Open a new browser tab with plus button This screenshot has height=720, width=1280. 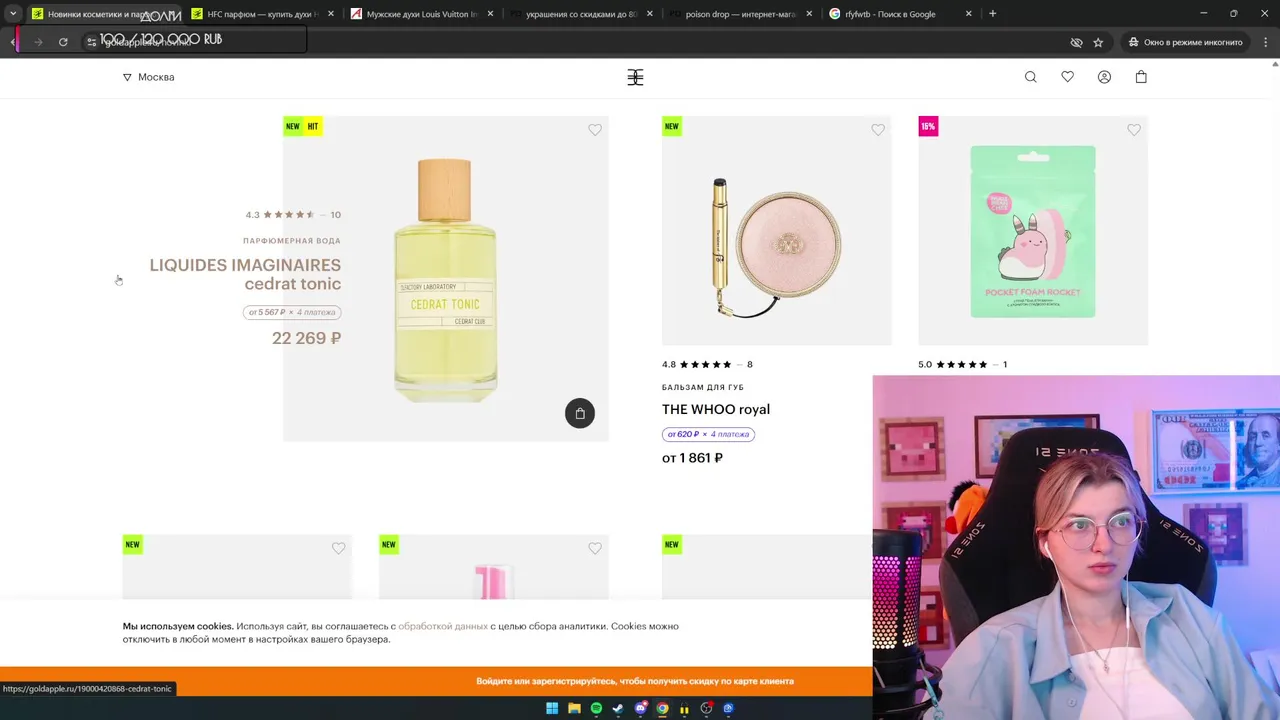tap(992, 14)
